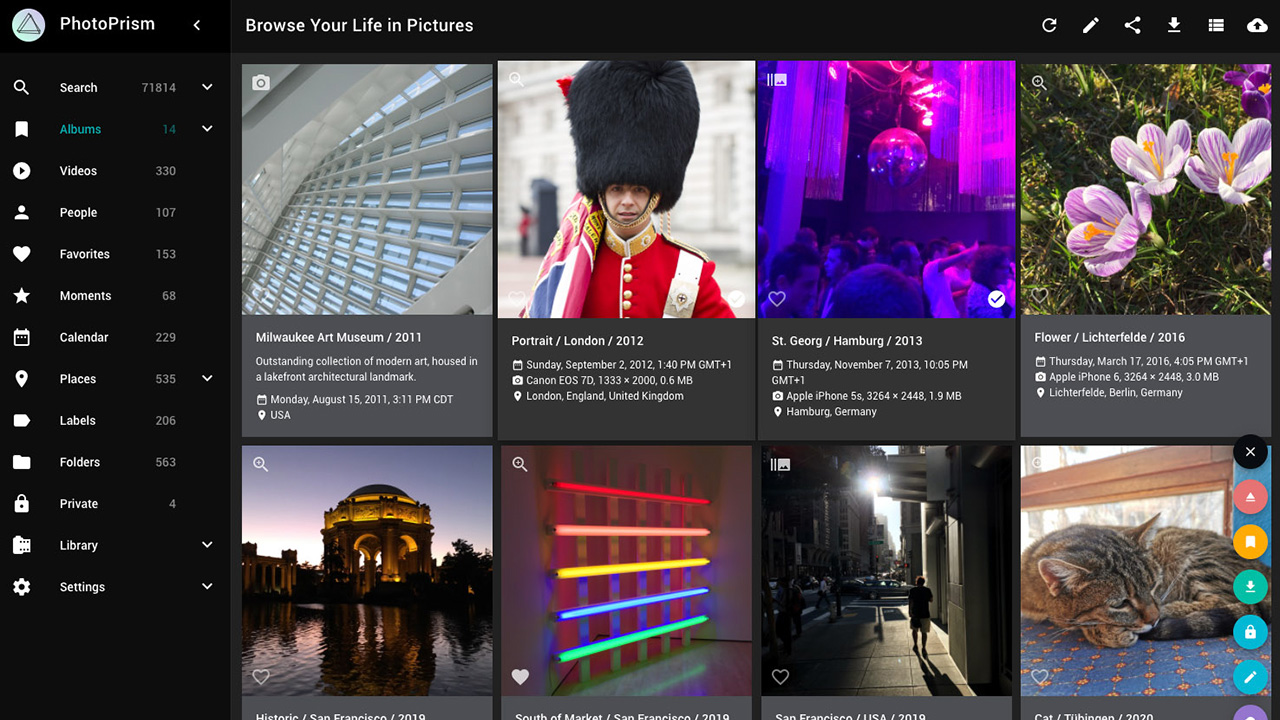Open the zoom icon on the Flower photo
The width and height of the screenshot is (1280, 720).
1039,83
